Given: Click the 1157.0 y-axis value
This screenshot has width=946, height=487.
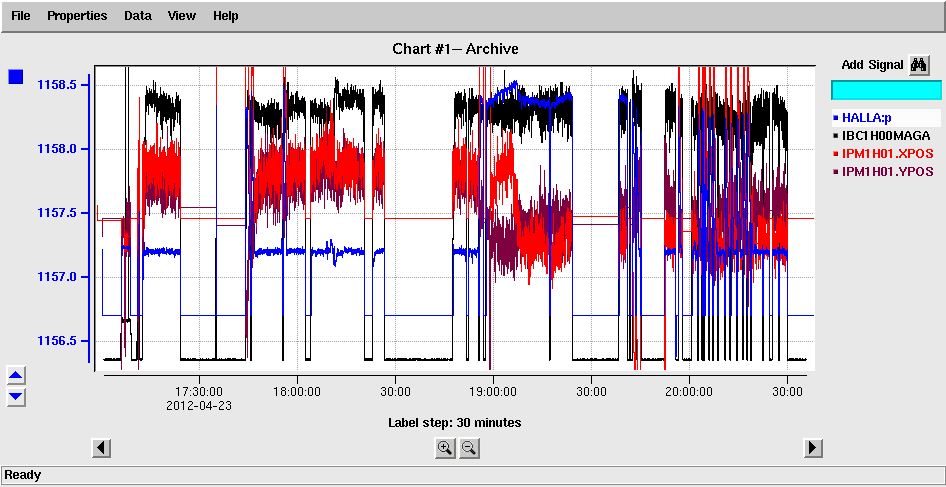Looking at the screenshot, I should pos(57,277).
